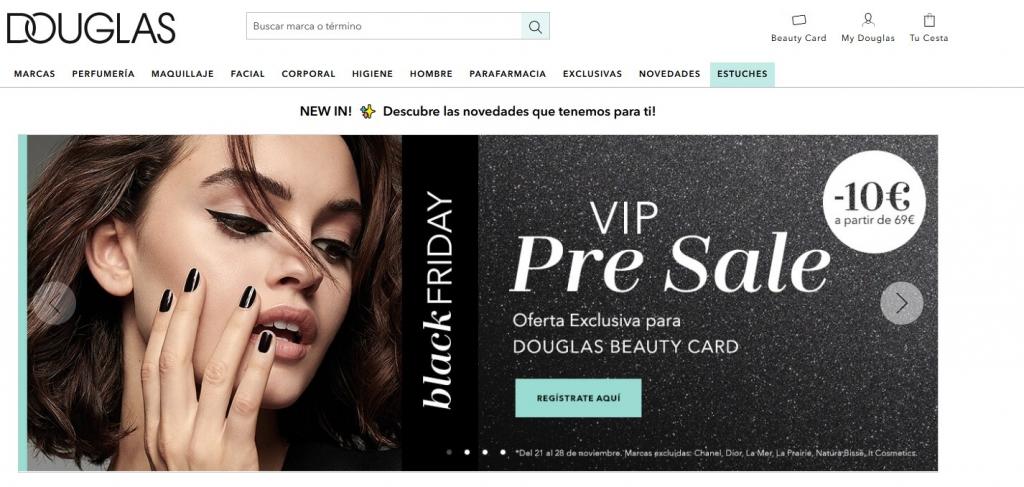The height and width of the screenshot is (487, 1024).
Task: Click the search magnifier icon
Action: pos(536,27)
